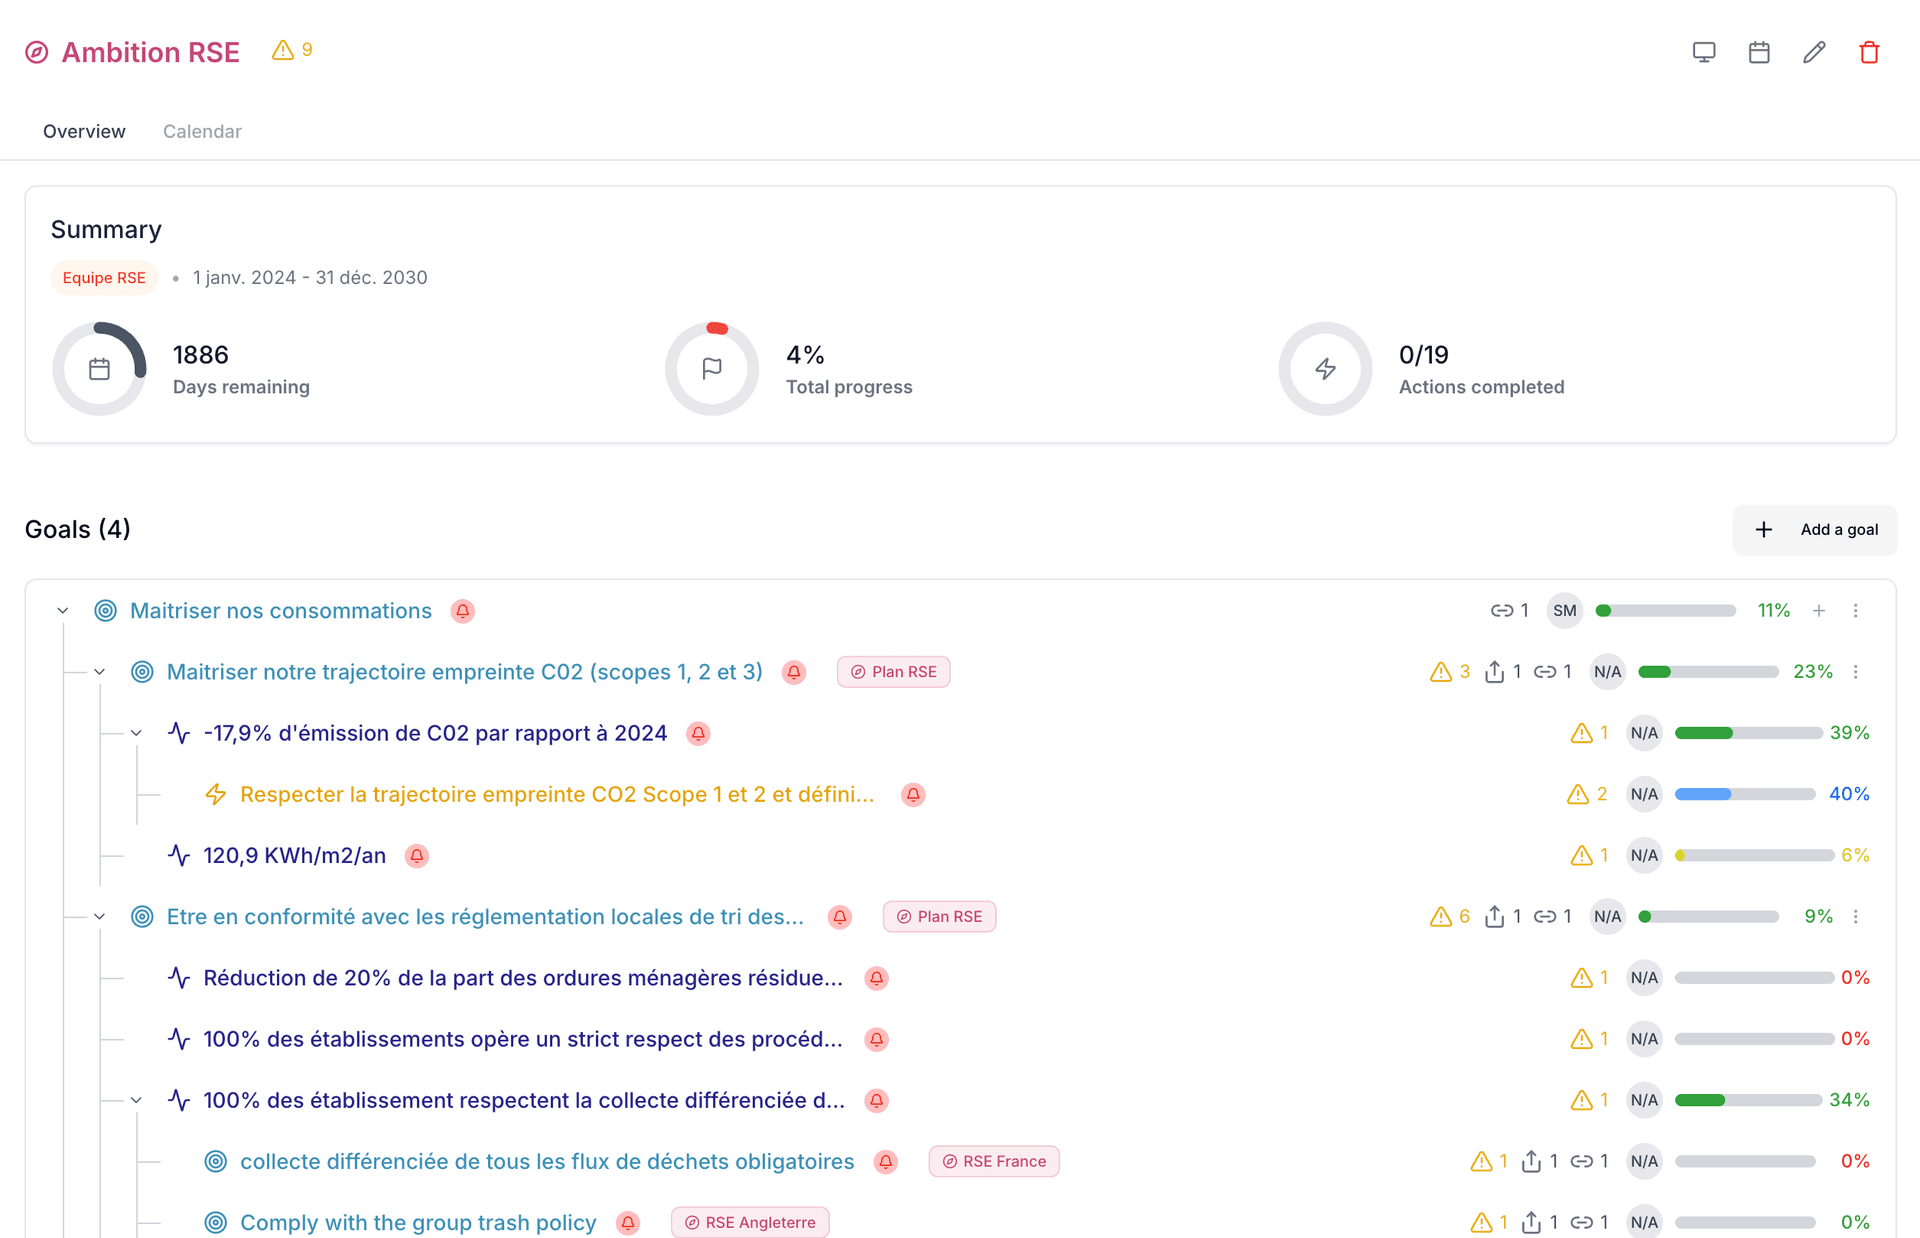The height and width of the screenshot is (1238, 1920).
Task: Open the three-dot menu on Maitriser nos consommations row
Action: 1856,611
